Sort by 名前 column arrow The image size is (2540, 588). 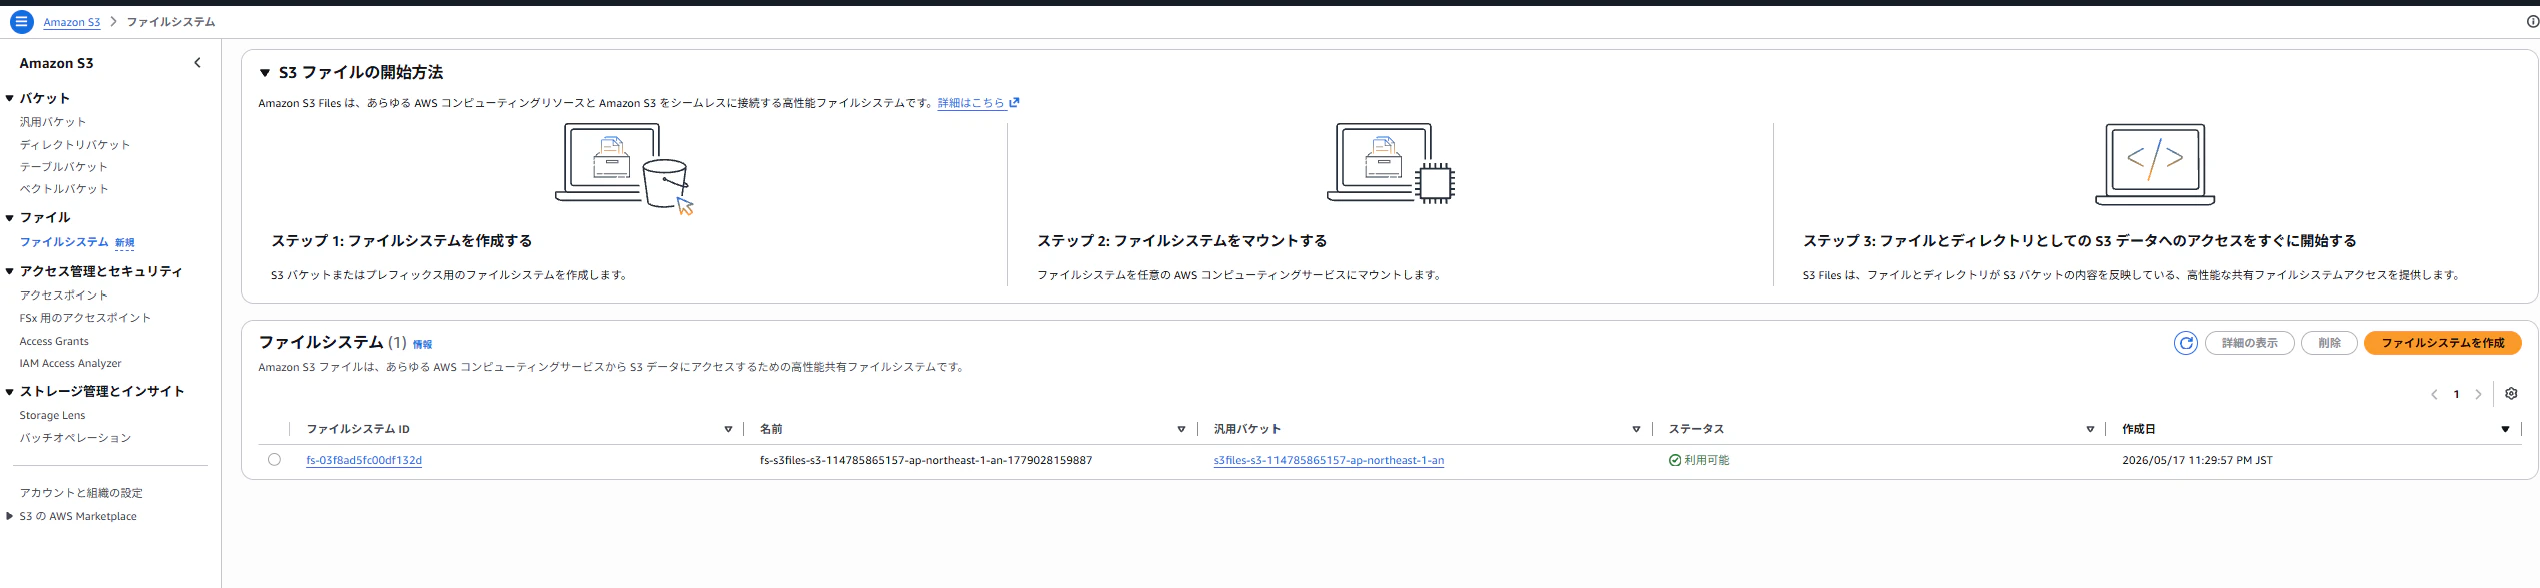[1181, 429]
